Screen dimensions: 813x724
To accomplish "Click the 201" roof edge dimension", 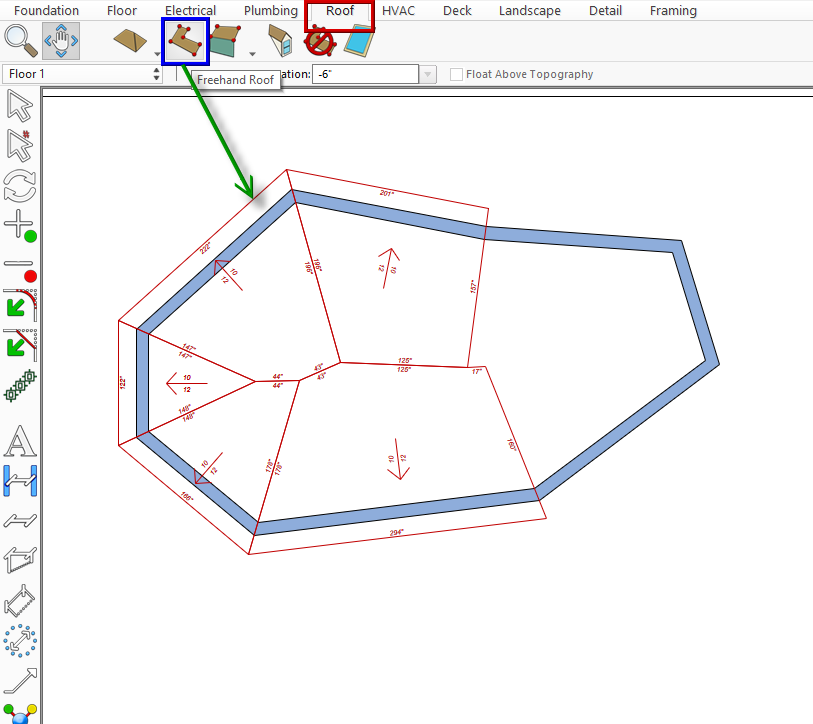I will click(x=387, y=193).
